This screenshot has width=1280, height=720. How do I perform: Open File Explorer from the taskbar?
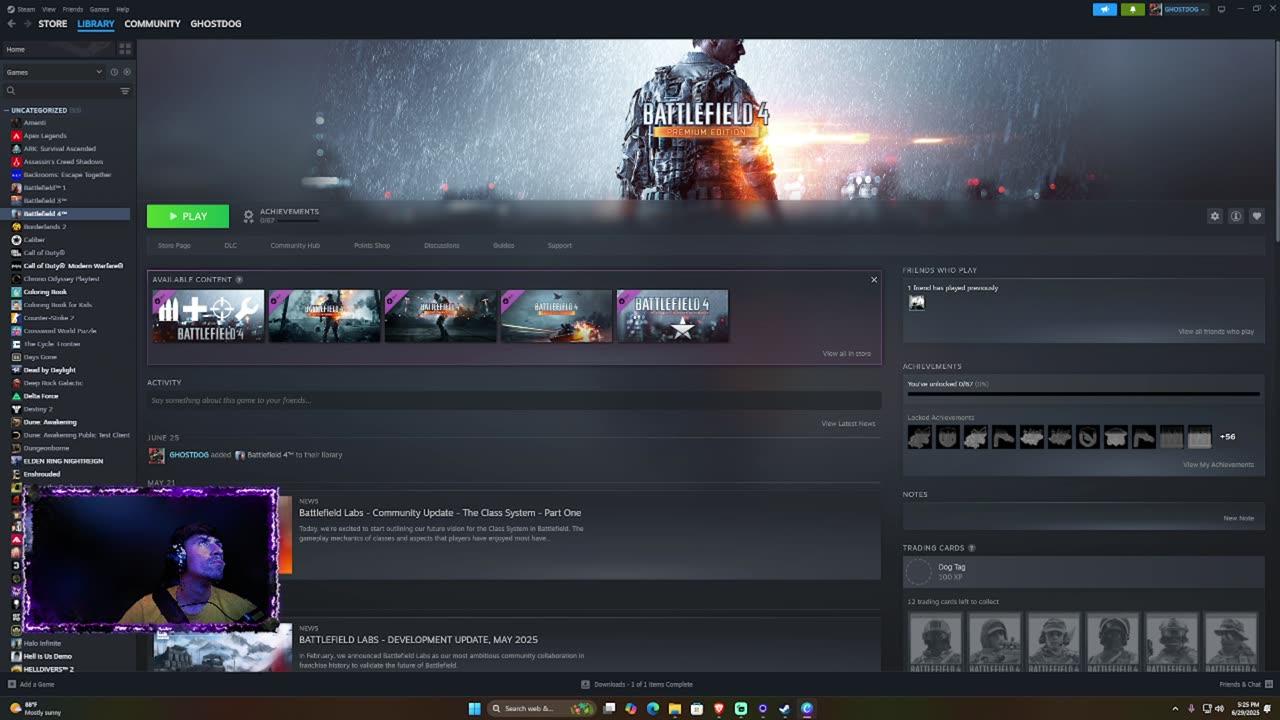tap(675, 709)
